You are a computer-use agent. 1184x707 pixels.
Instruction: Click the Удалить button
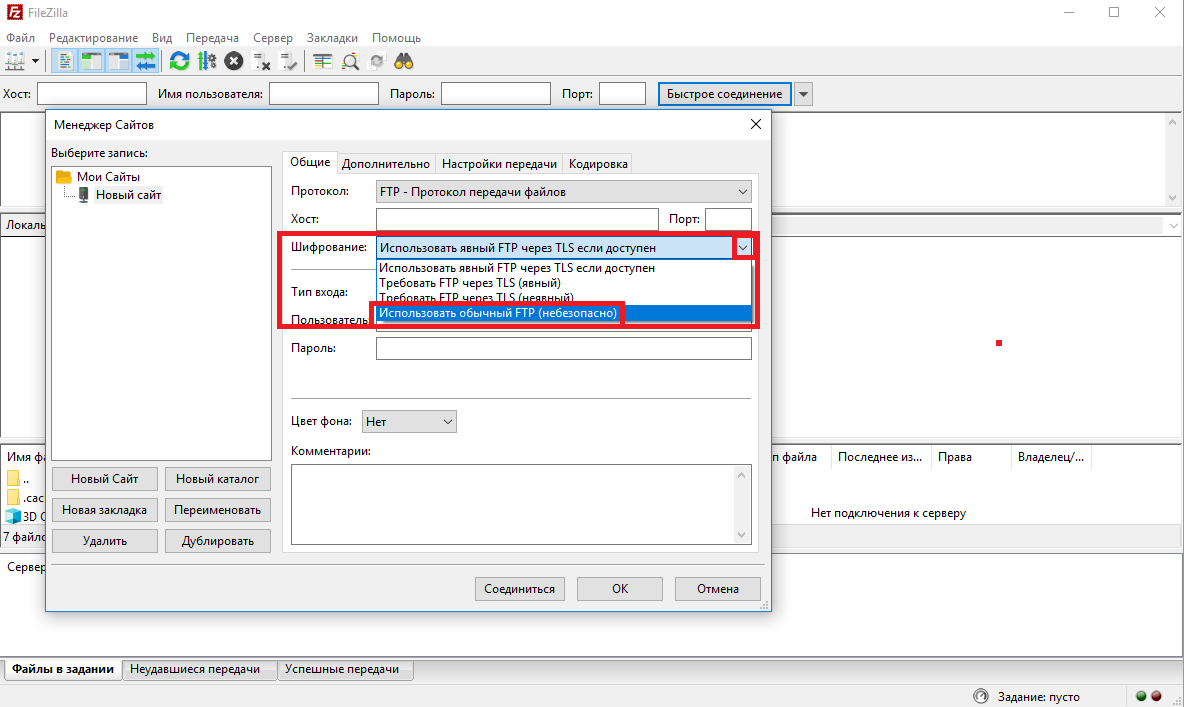[x=105, y=541]
